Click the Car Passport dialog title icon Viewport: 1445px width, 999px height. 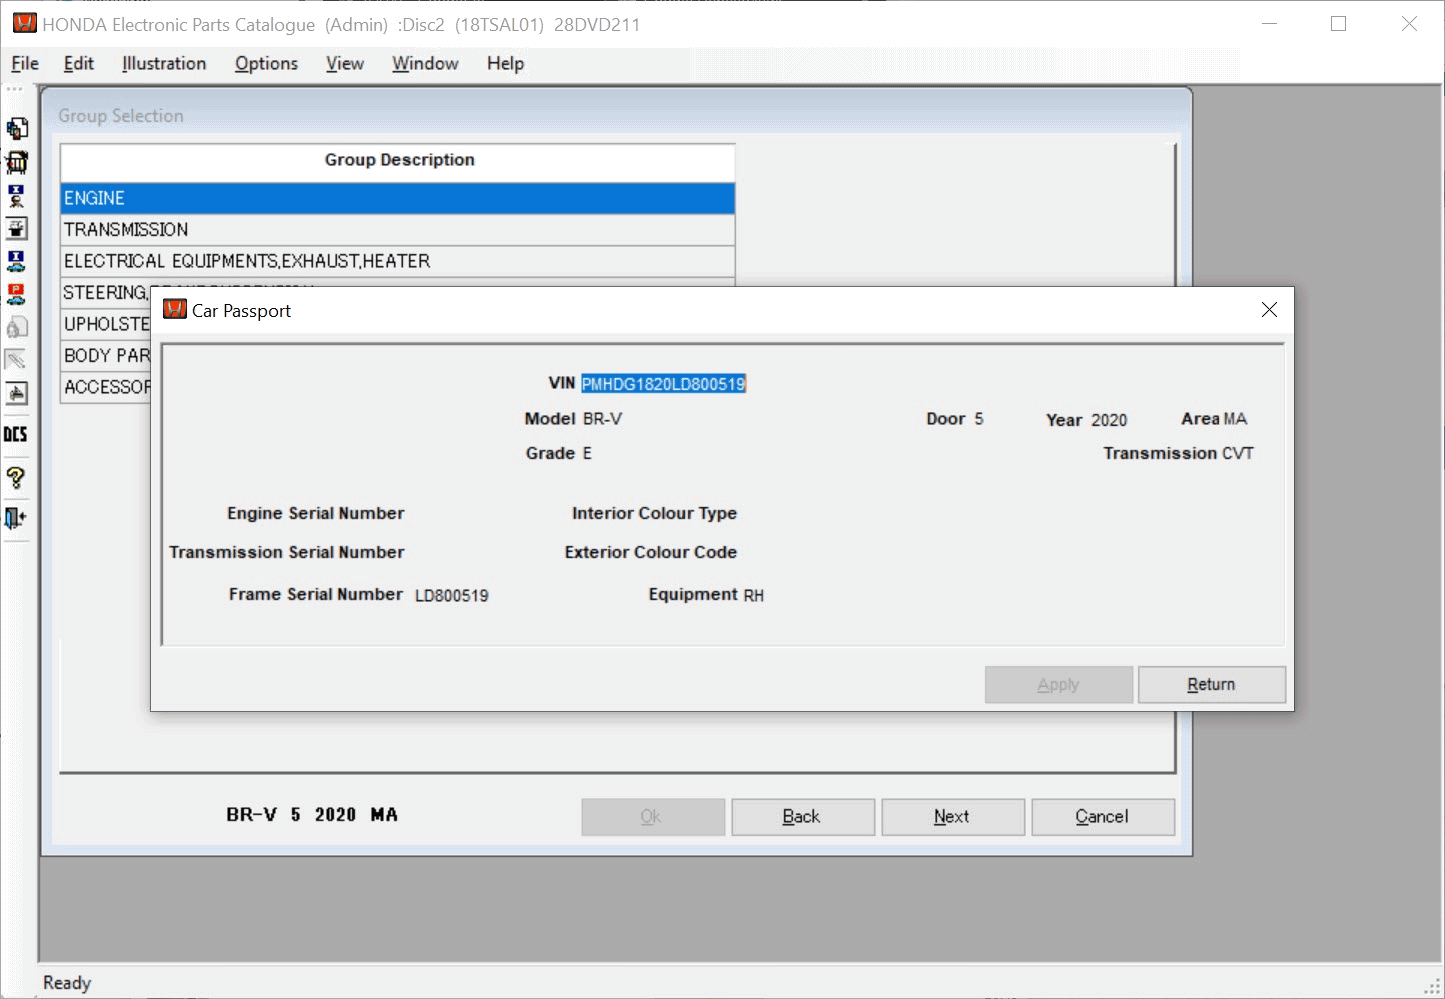point(175,309)
